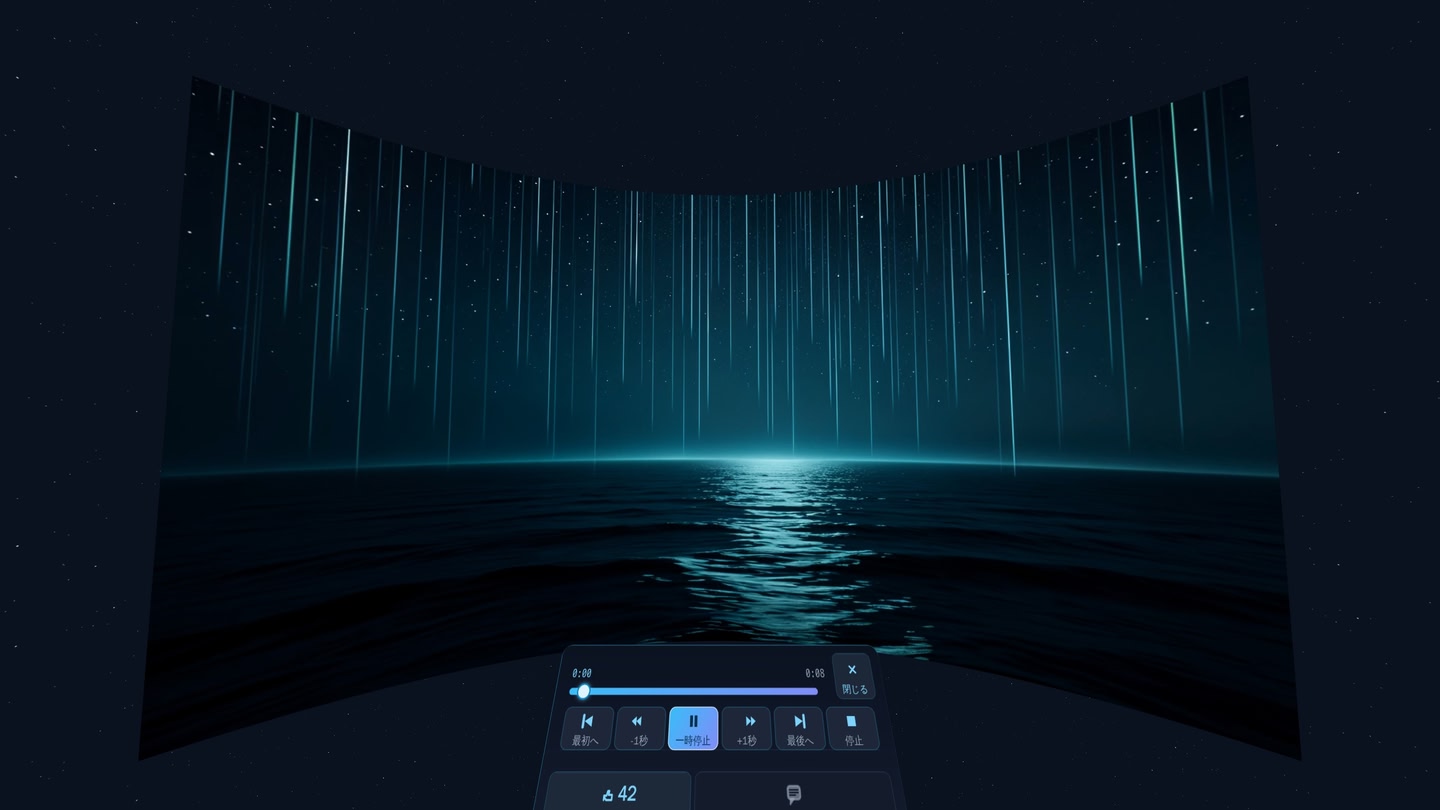Skip forward one second with +1秒
The height and width of the screenshot is (810, 1440).
coord(747,728)
